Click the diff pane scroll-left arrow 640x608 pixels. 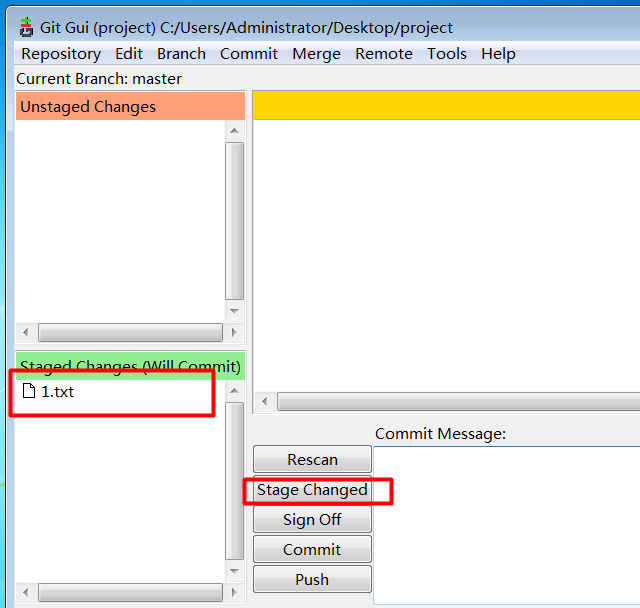(x=264, y=402)
